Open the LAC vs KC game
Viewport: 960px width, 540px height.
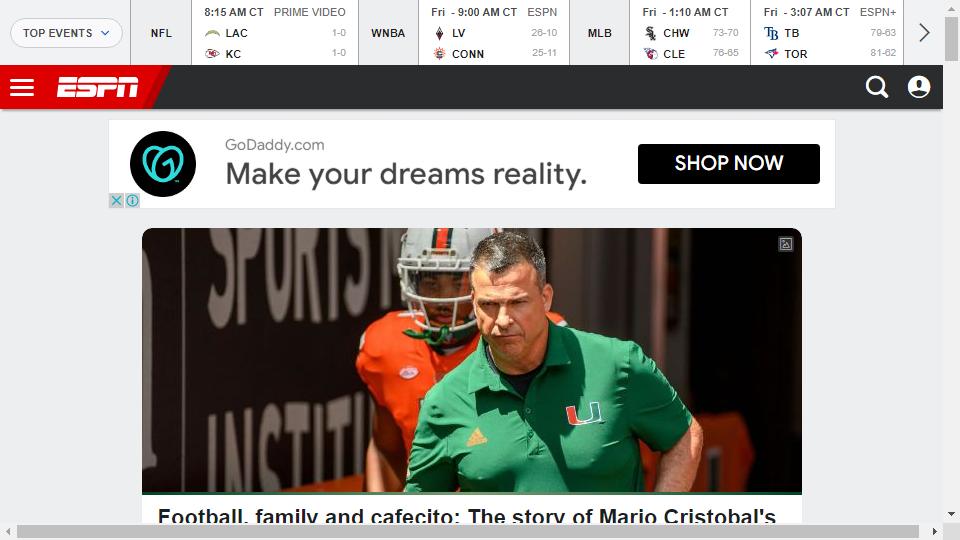[275, 32]
